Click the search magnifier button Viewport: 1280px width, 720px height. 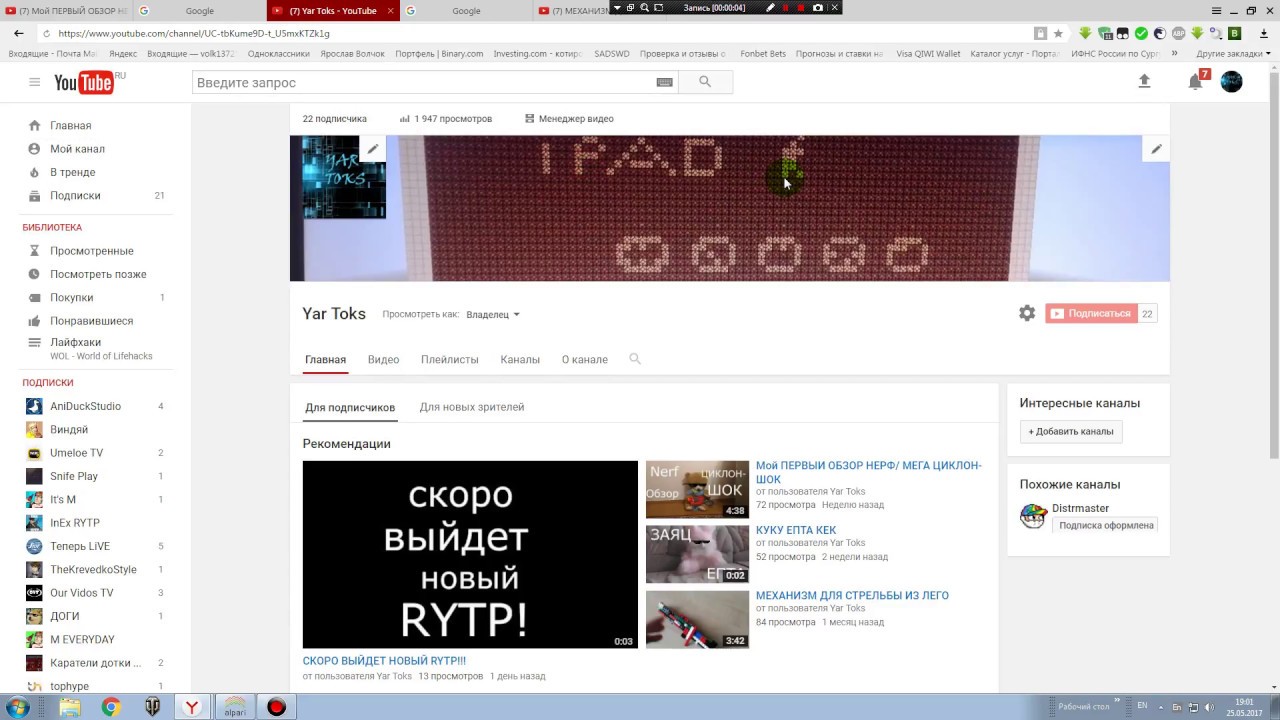tap(705, 82)
